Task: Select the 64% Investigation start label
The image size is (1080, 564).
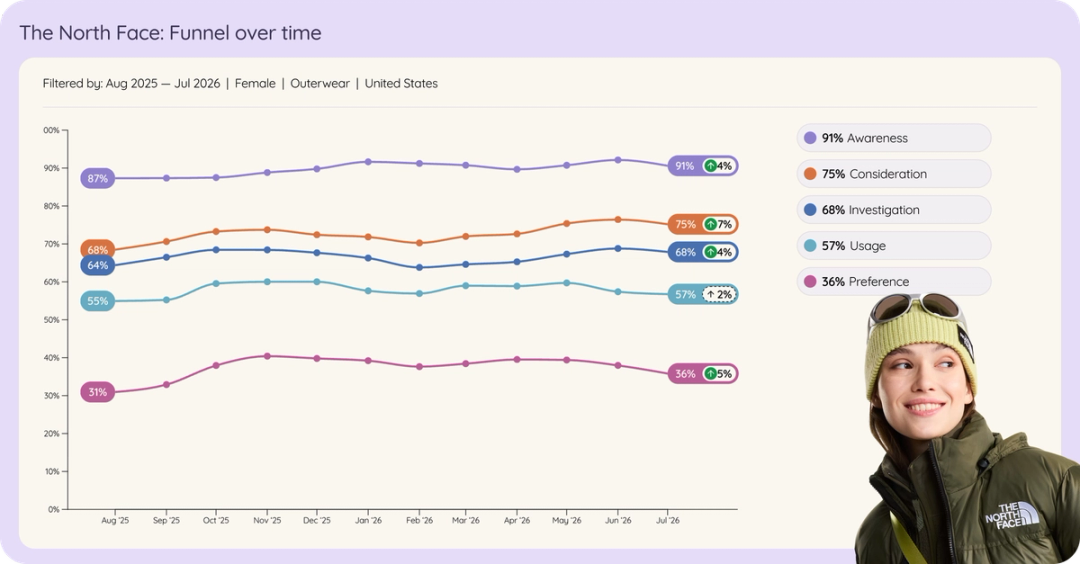Action: [97, 265]
